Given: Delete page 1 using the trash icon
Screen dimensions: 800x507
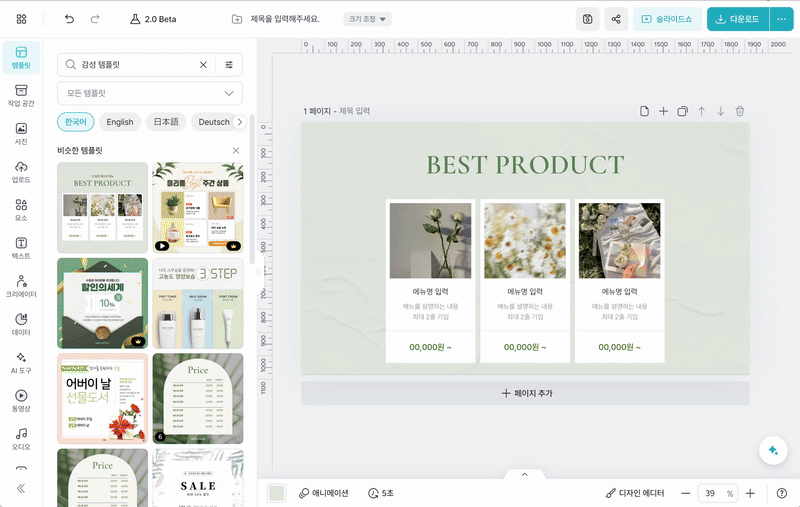Looking at the screenshot, I should click(740, 111).
